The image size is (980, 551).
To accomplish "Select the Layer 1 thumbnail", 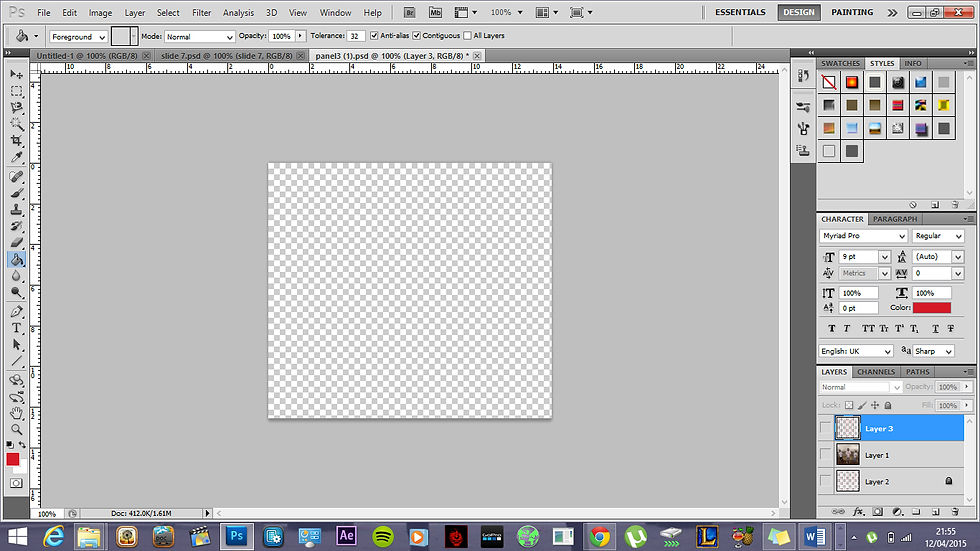I will [x=848, y=455].
